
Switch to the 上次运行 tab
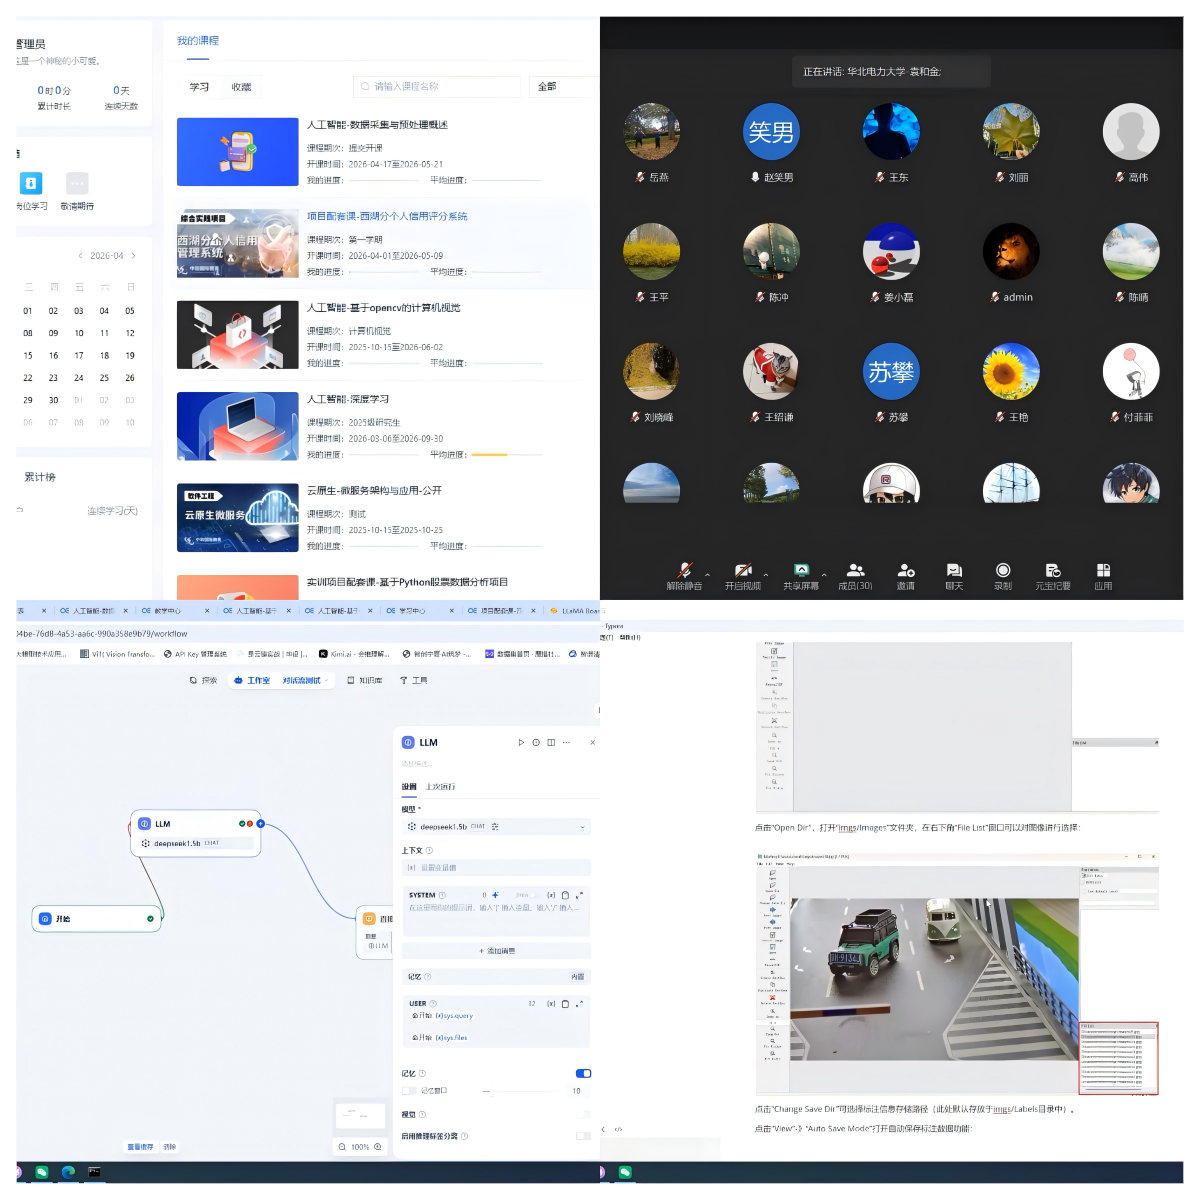[x=440, y=786]
